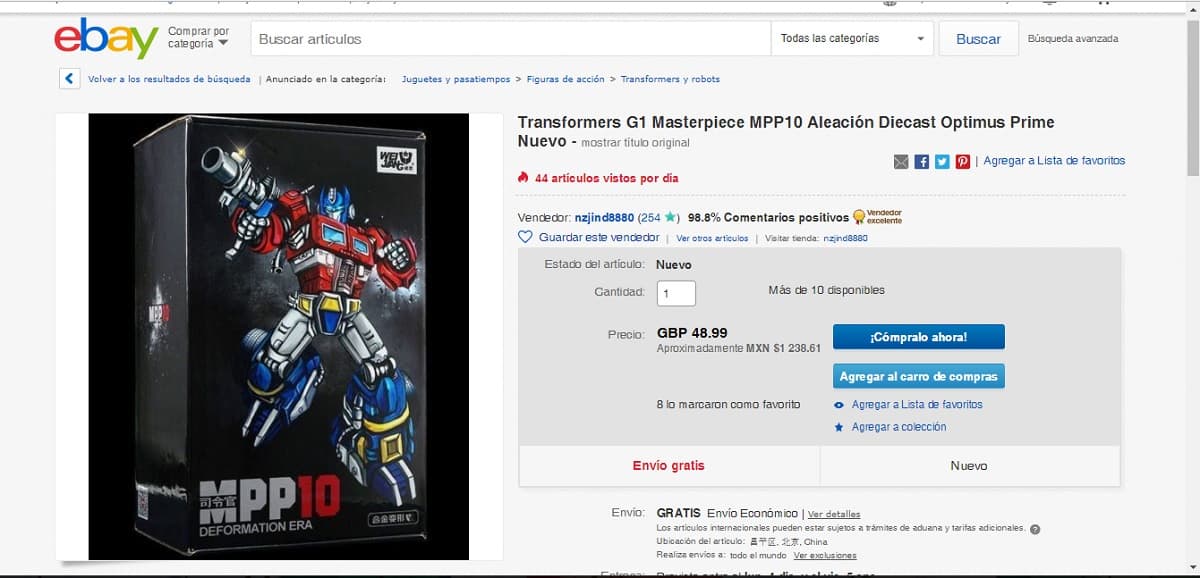The height and width of the screenshot is (578, 1200).
Task: Share listing on Facebook icon
Action: click(922, 162)
